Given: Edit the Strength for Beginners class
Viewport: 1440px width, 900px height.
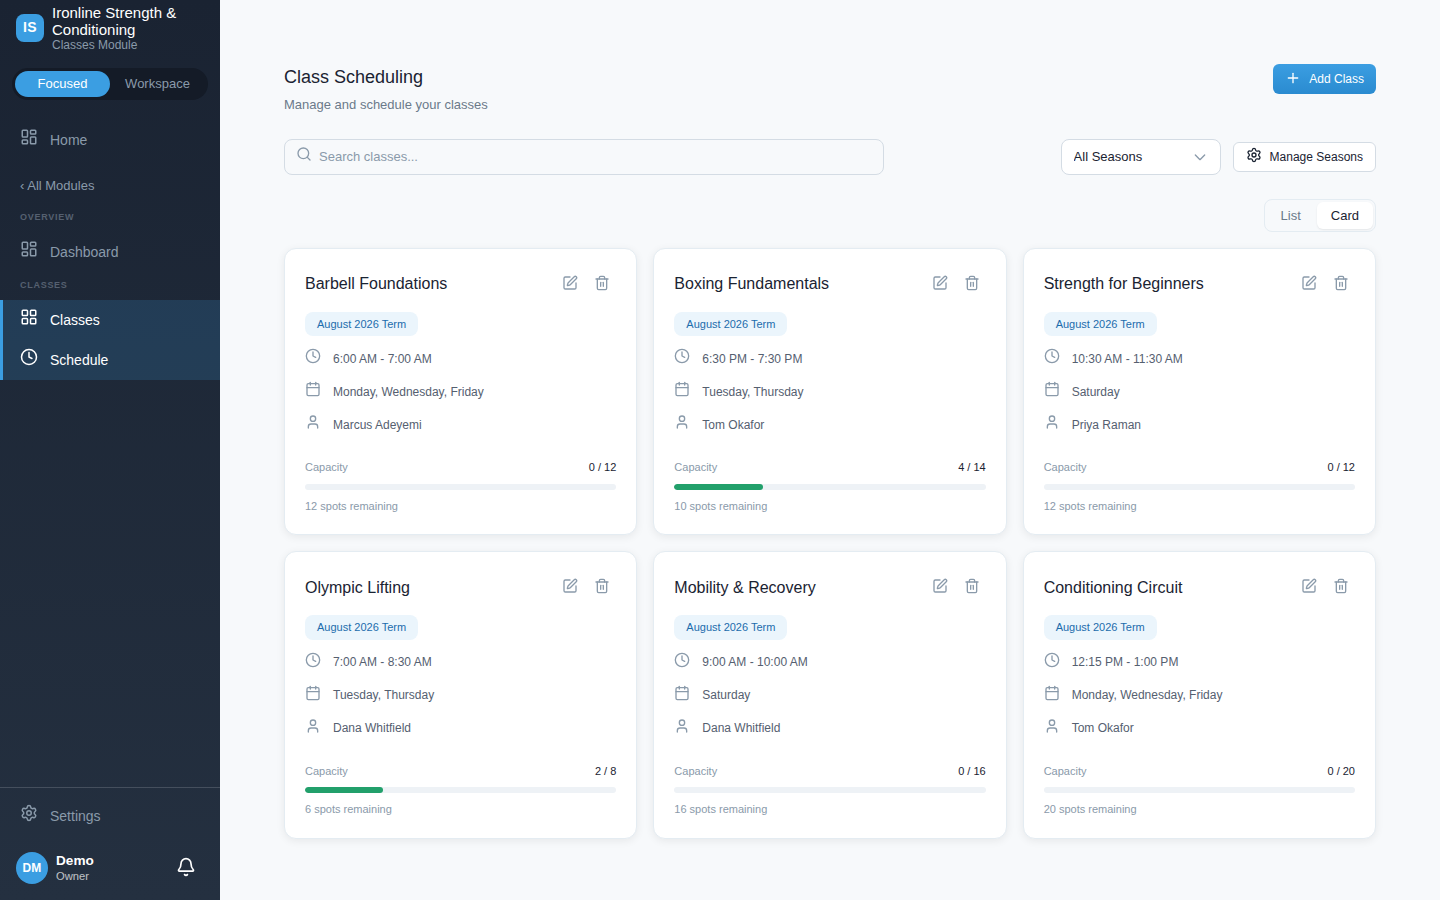Looking at the screenshot, I should pos(1309,283).
